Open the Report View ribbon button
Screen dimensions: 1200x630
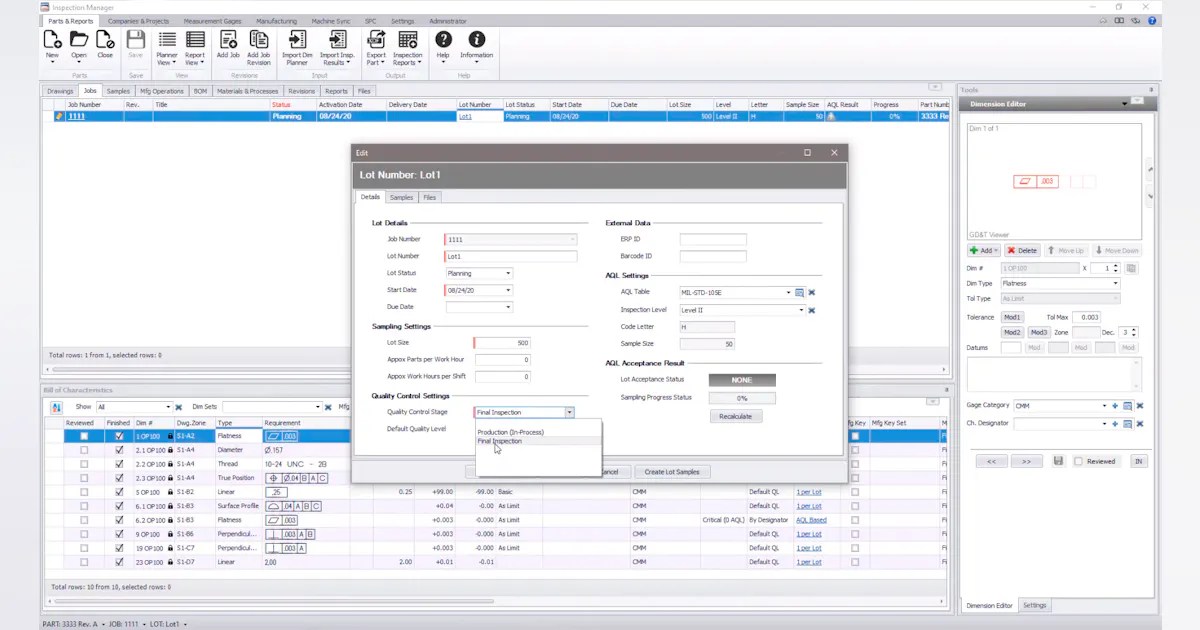coord(195,48)
